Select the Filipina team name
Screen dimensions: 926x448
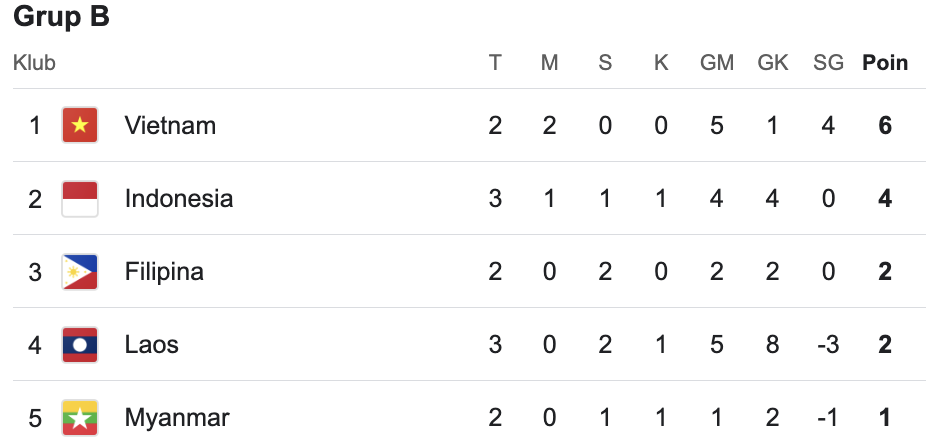pos(164,272)
